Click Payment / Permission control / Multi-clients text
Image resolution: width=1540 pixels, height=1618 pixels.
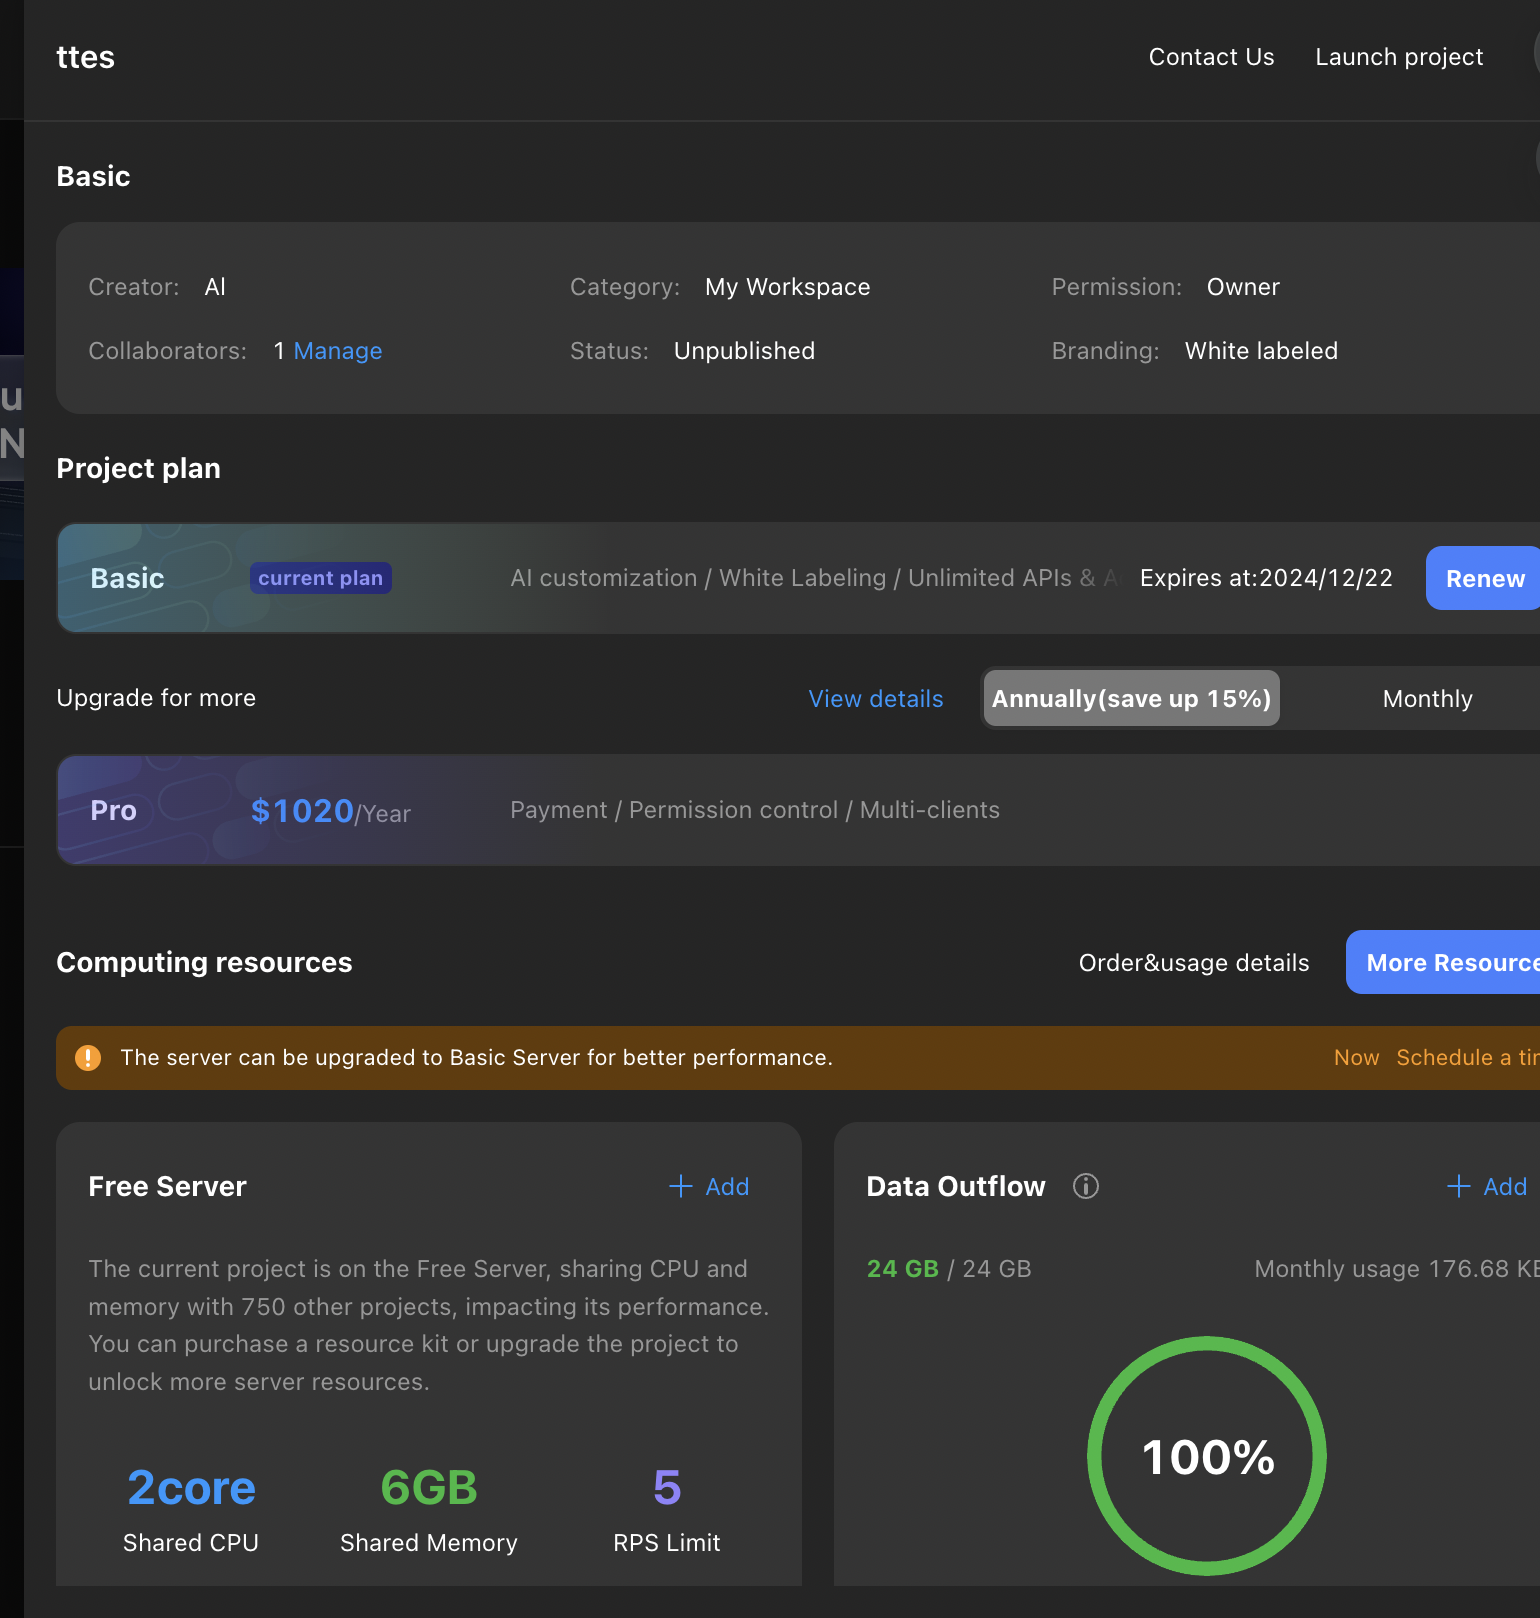coord(755,810)
